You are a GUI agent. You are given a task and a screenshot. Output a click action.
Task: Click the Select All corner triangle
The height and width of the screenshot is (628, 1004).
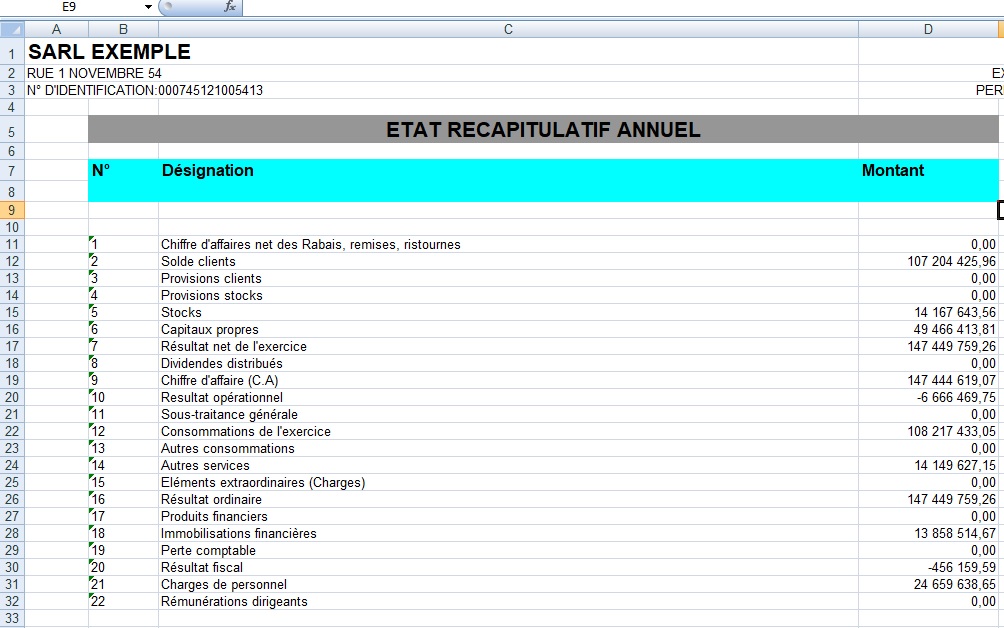(x=12, y=30)
